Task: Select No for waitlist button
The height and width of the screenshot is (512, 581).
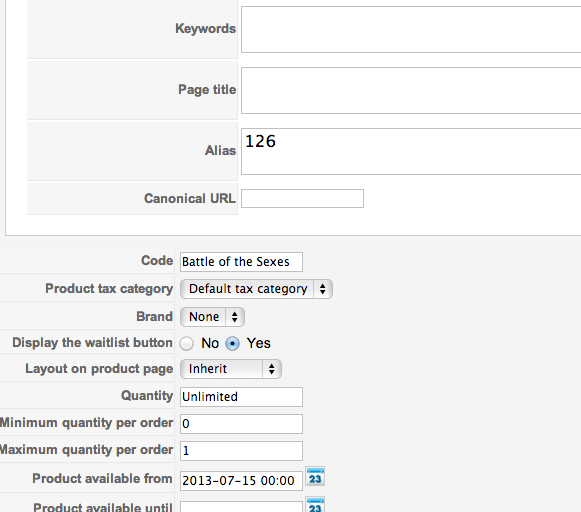Action: click(x=186, y=343)
